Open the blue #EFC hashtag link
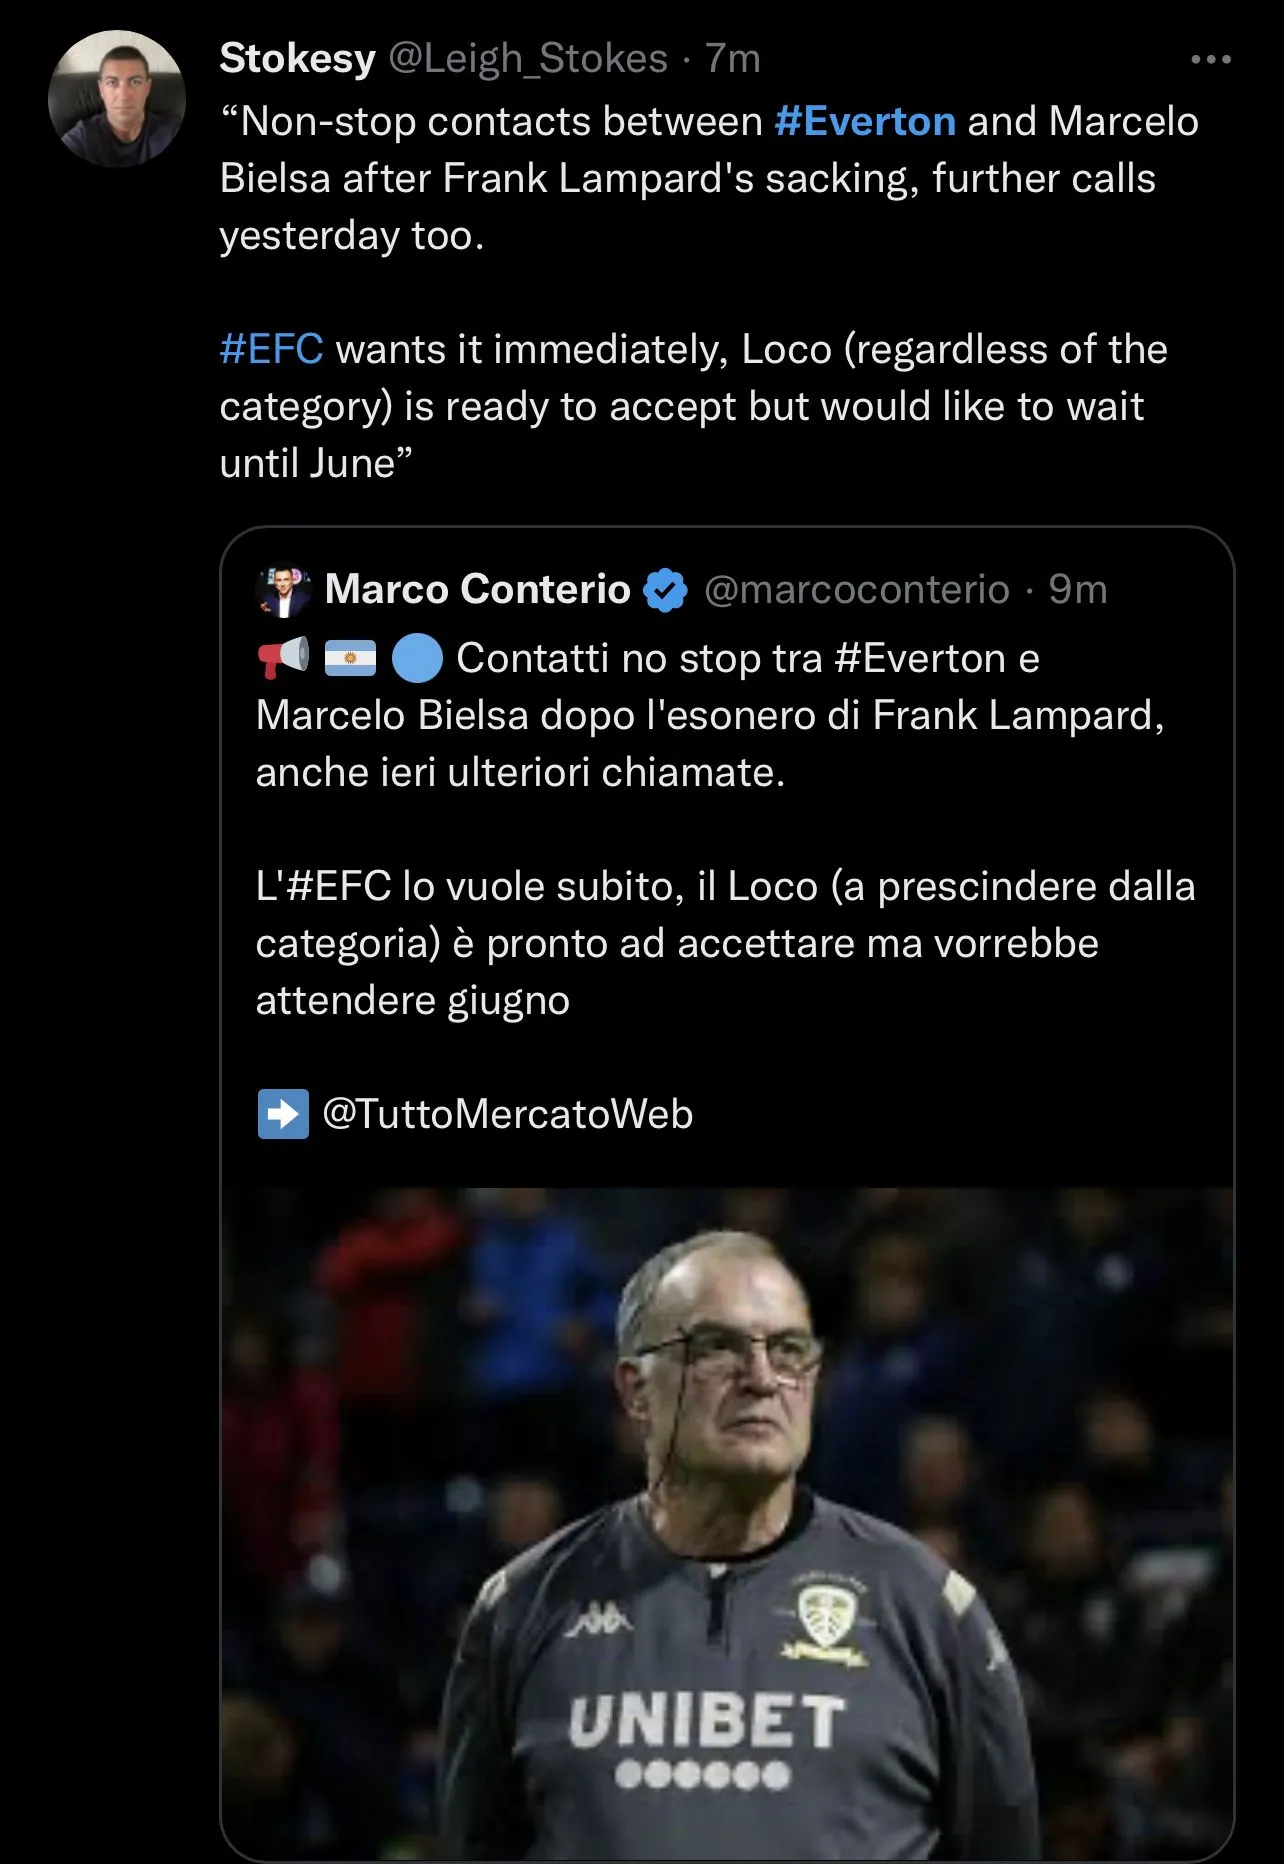Screen dimensions: 1284x1864 click(x=271, y=349)
